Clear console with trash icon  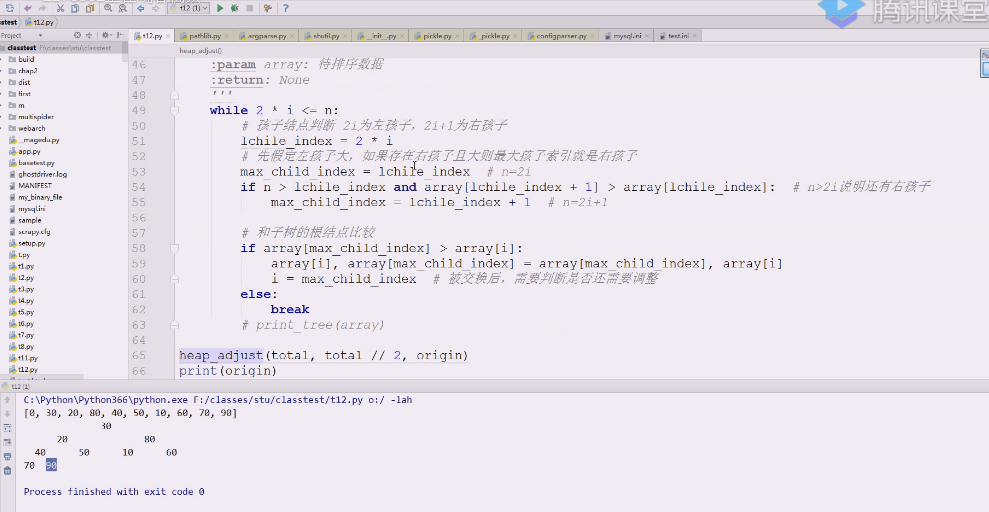8,470
